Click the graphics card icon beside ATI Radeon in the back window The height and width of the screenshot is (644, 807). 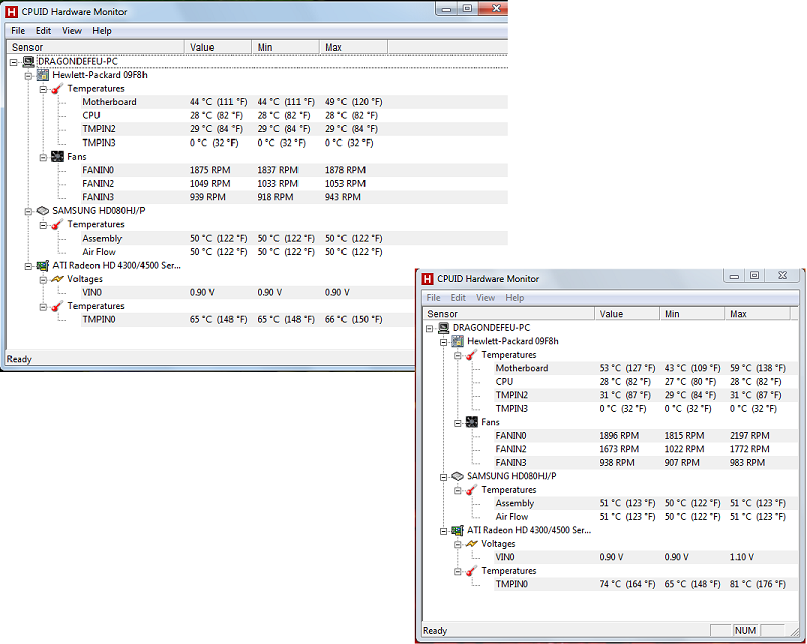(x=43, y=266)
